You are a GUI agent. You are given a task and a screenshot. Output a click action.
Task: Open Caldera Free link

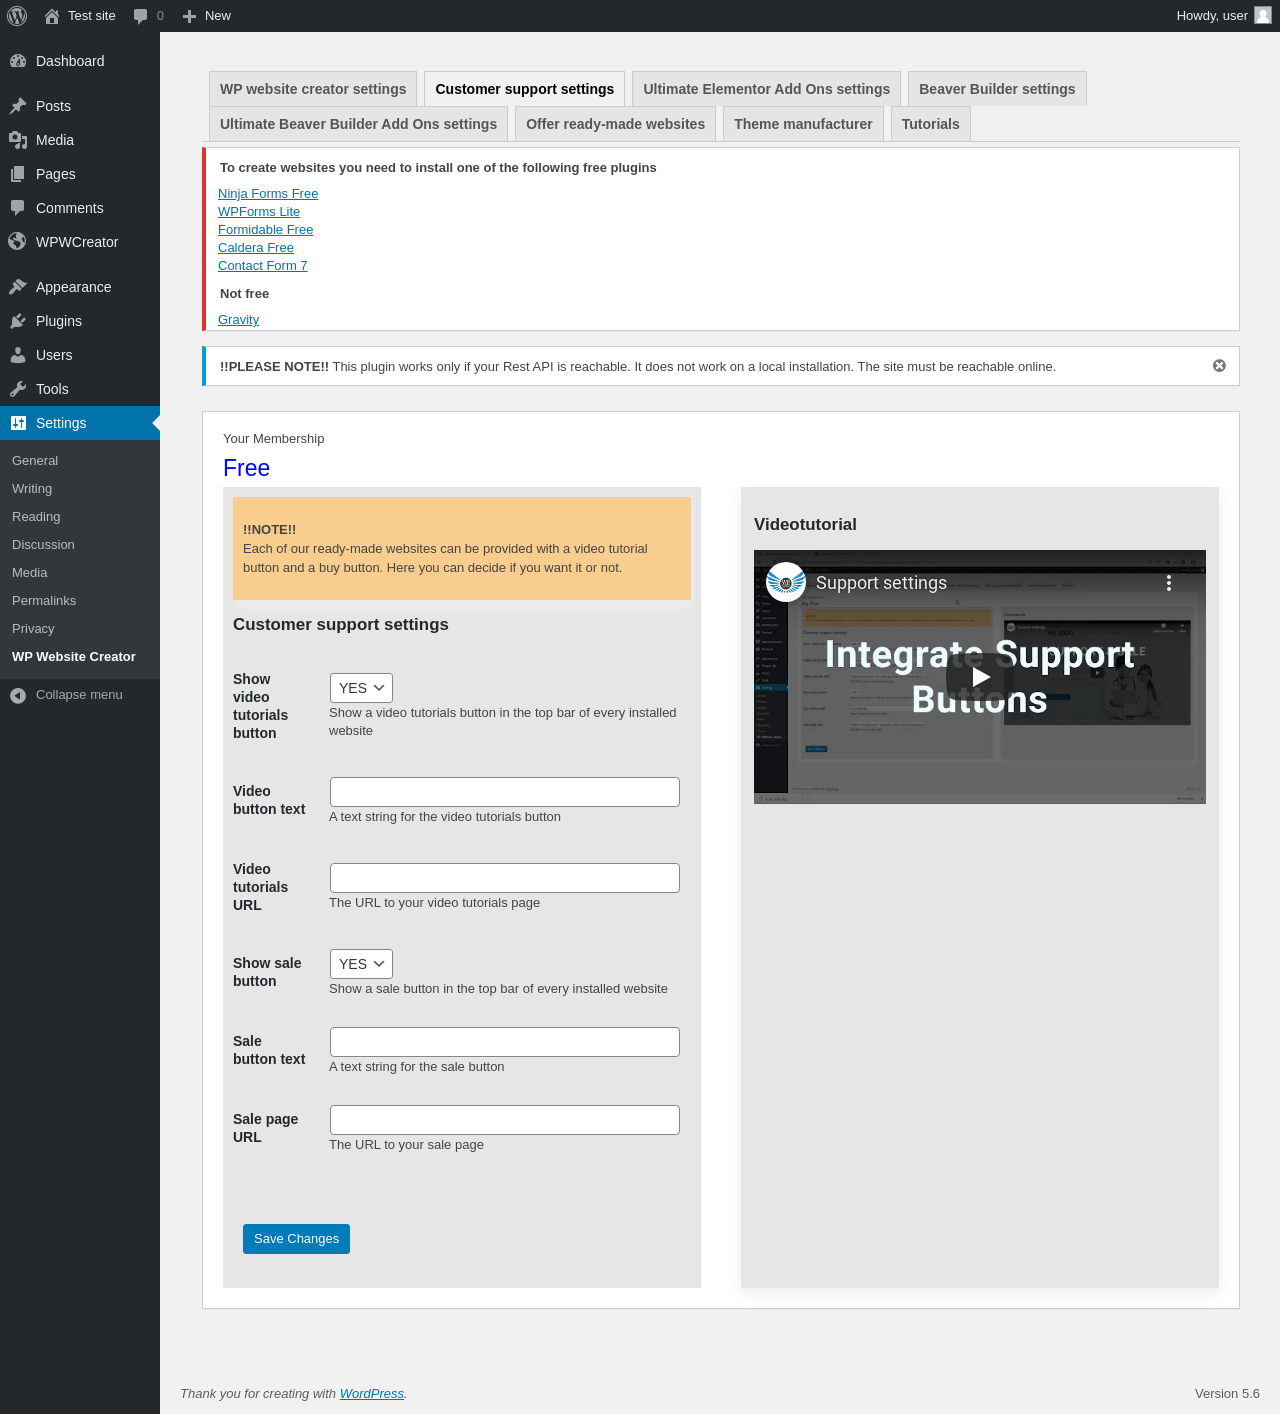tap(256, 248)
